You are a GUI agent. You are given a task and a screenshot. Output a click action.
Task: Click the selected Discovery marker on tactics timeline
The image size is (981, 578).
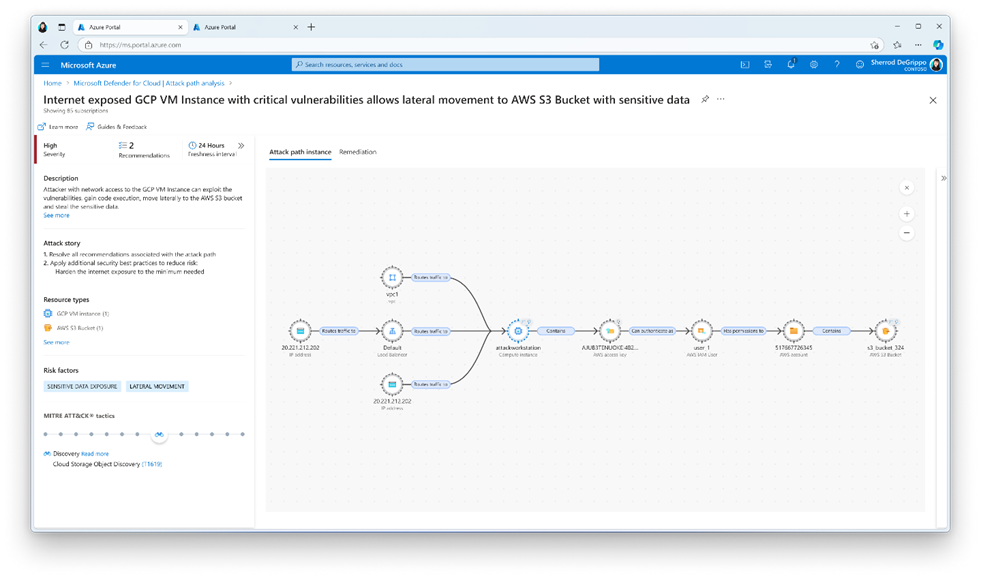[160, 434]
